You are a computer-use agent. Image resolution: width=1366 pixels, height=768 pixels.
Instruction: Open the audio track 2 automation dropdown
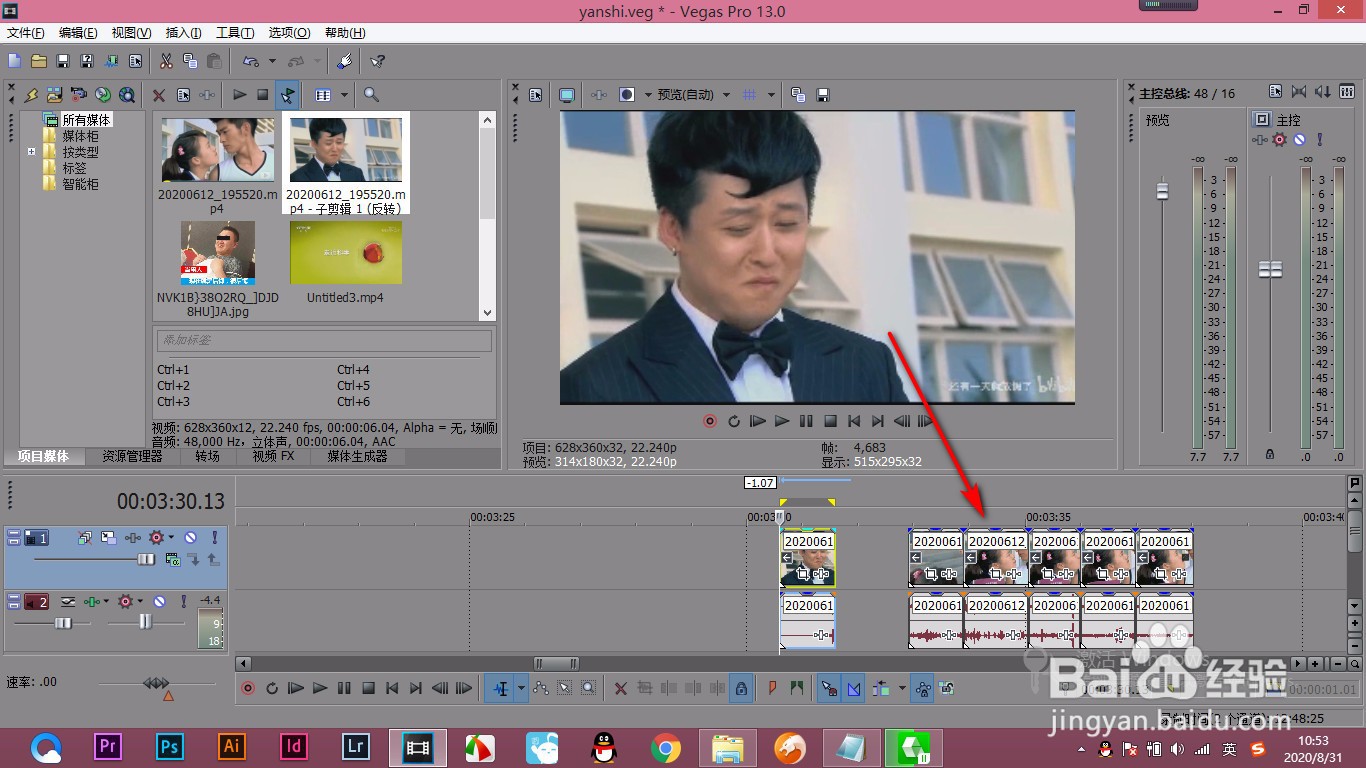click(x=141, y=601)
